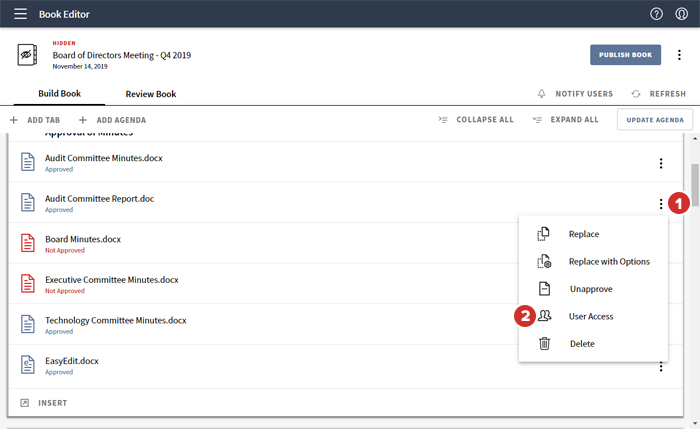The height and width of the screenshot is (429, 700).
Task: Choose Replace with Options from menu
Action: tap(608, 262)
